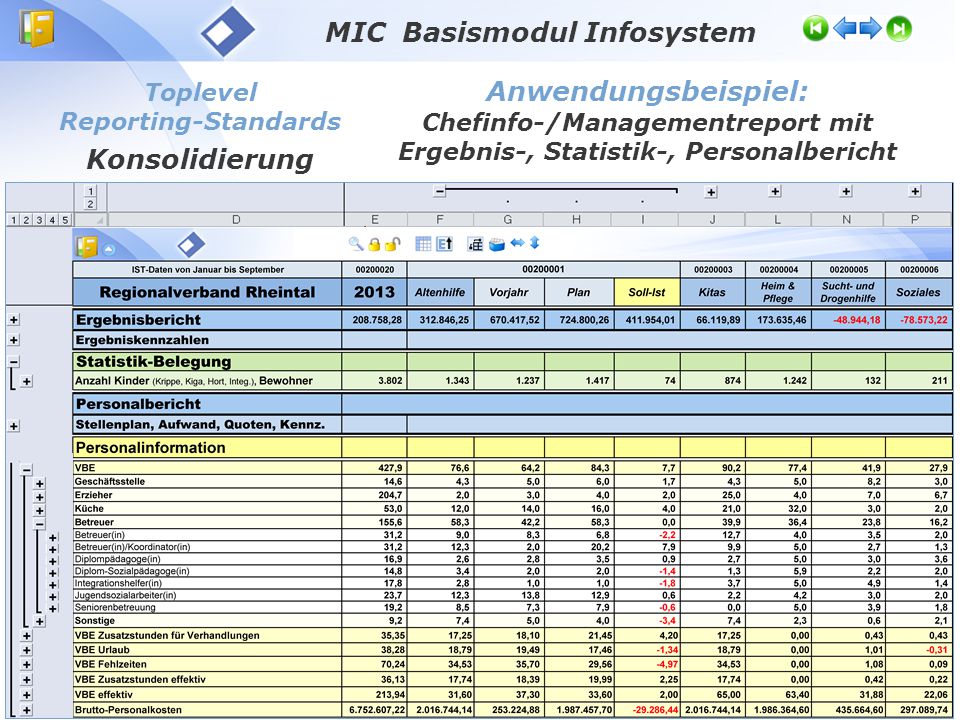Click the closed padlock icon

pos(374,244)
